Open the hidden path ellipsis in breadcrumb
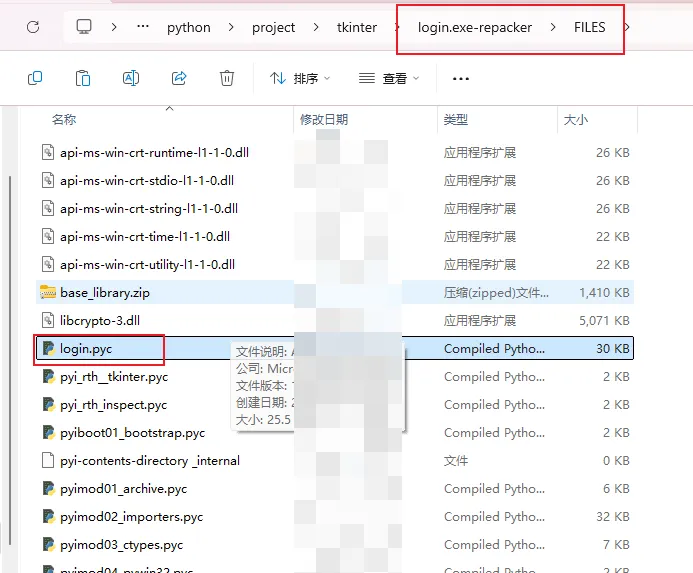 tap(143, 26)
